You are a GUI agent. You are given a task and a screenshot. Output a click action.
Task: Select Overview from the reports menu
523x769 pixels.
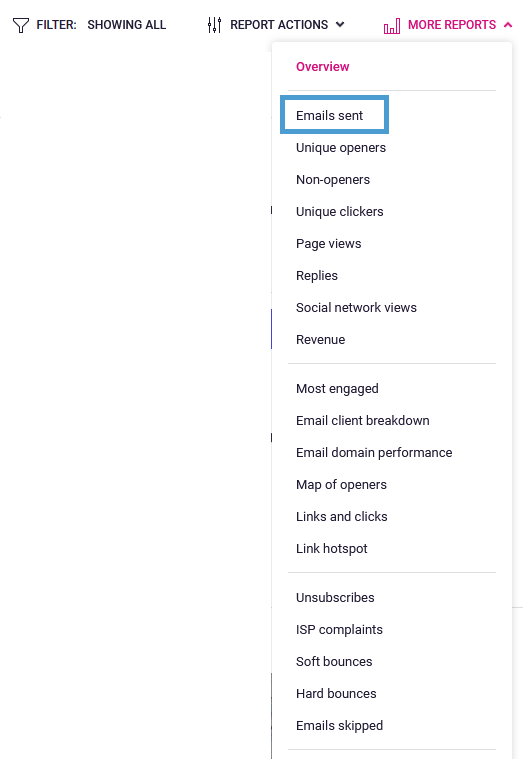click(x=322, y=67)
